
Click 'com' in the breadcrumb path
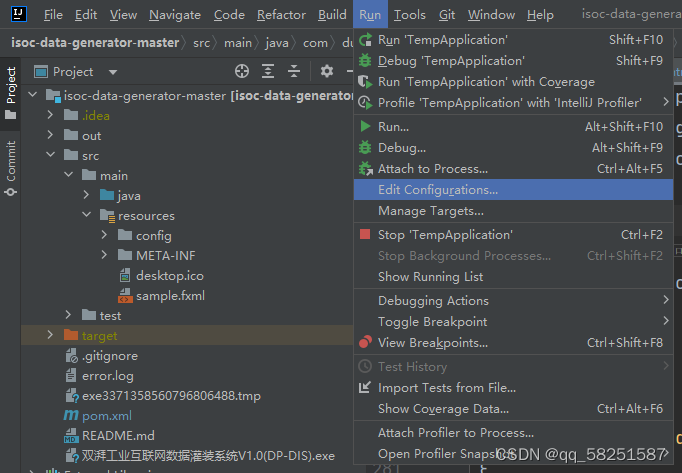315,43
